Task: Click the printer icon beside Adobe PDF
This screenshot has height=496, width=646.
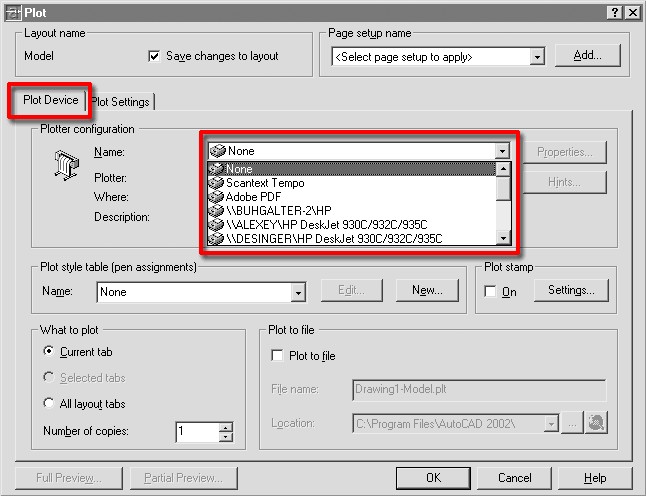Action: click(x=216, y=197)
